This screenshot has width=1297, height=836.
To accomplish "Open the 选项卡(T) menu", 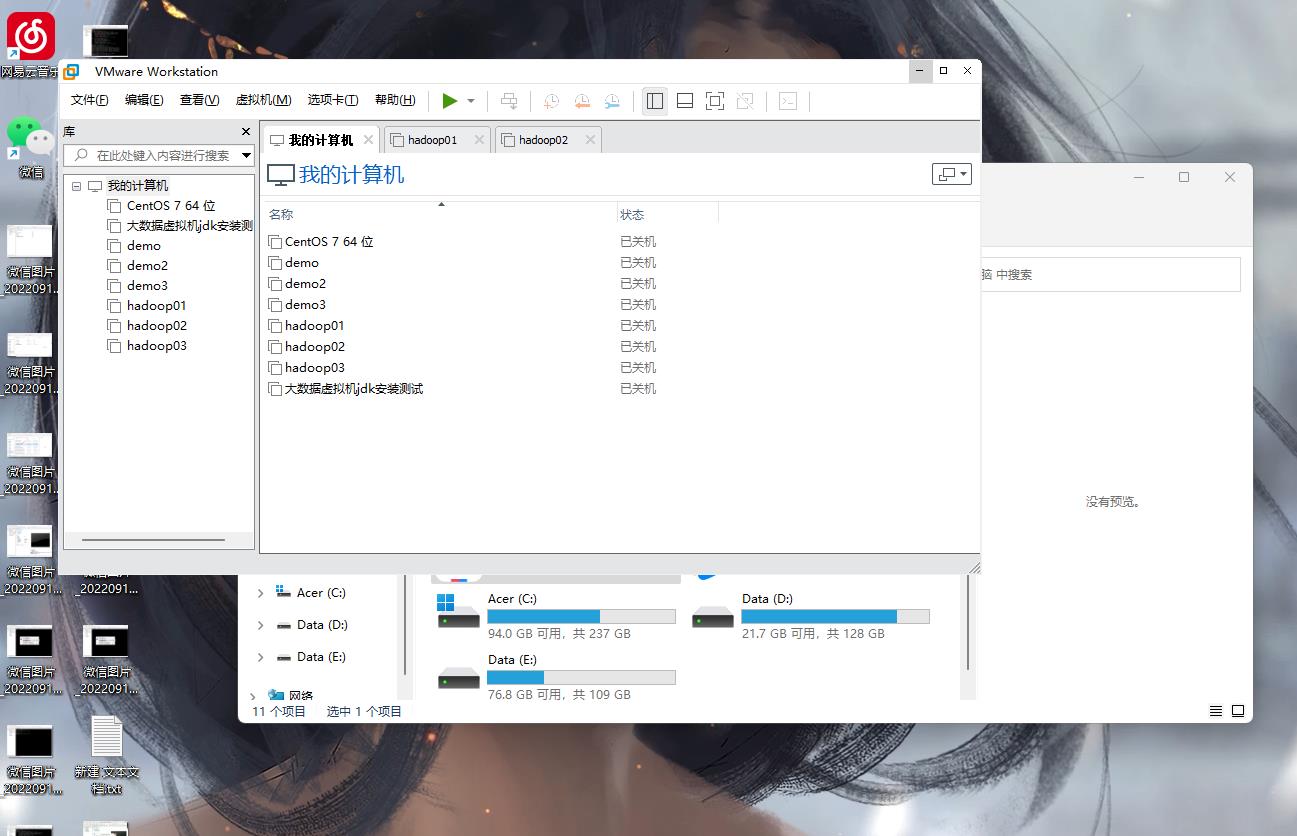I will [x=333, y=100].
